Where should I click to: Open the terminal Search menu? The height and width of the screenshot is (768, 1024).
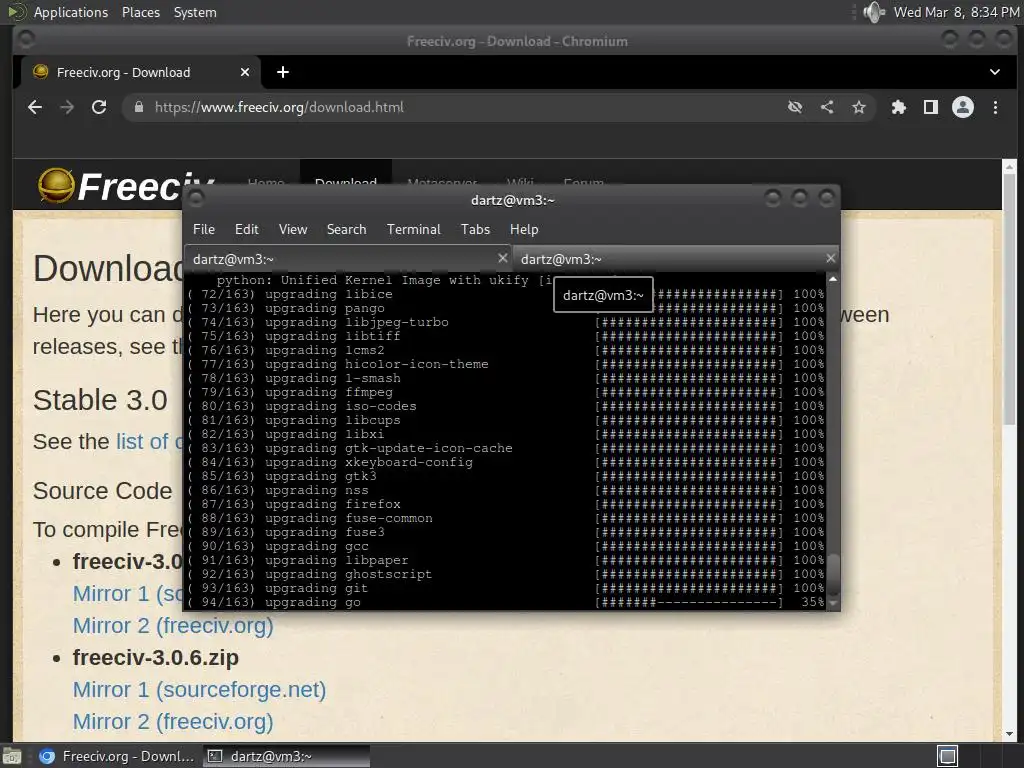tap(346, 229)
